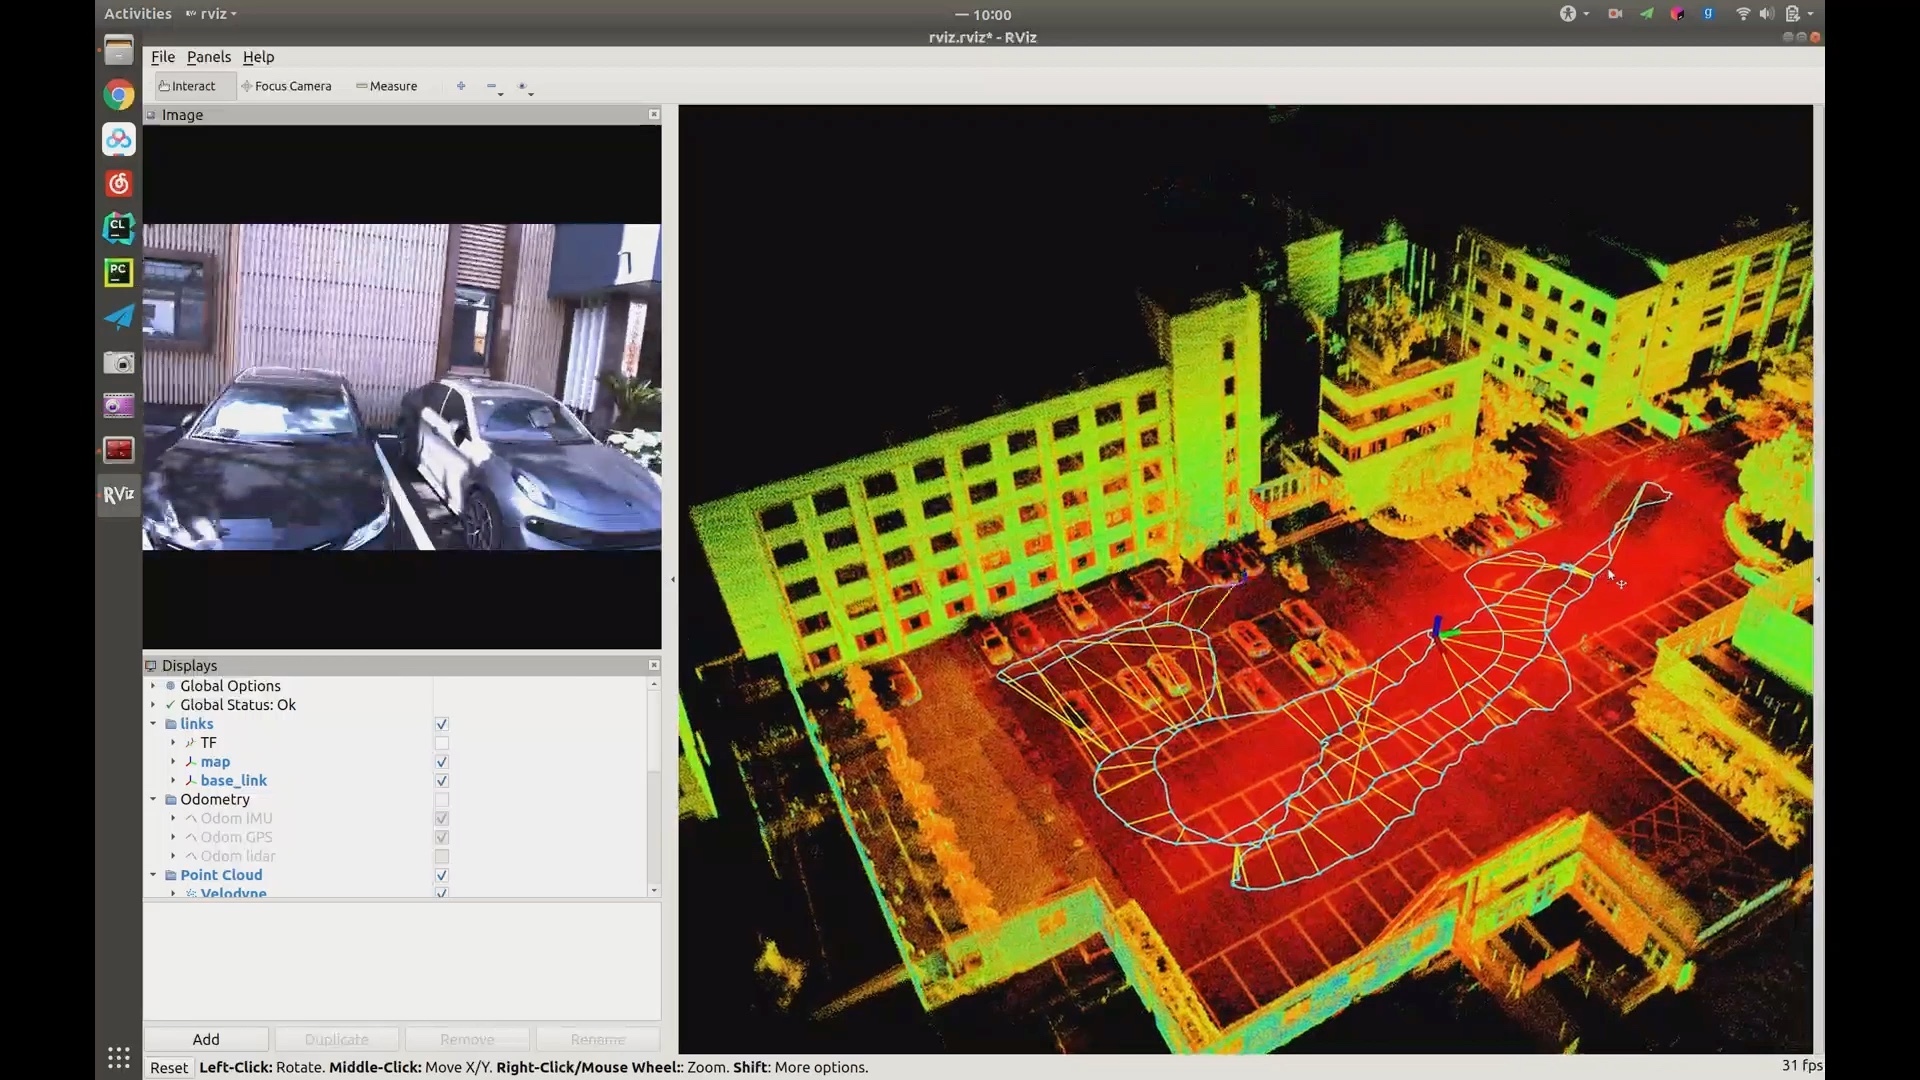Collapse the Point Cloud group
1920x1080 pixels.
point(153,875)
